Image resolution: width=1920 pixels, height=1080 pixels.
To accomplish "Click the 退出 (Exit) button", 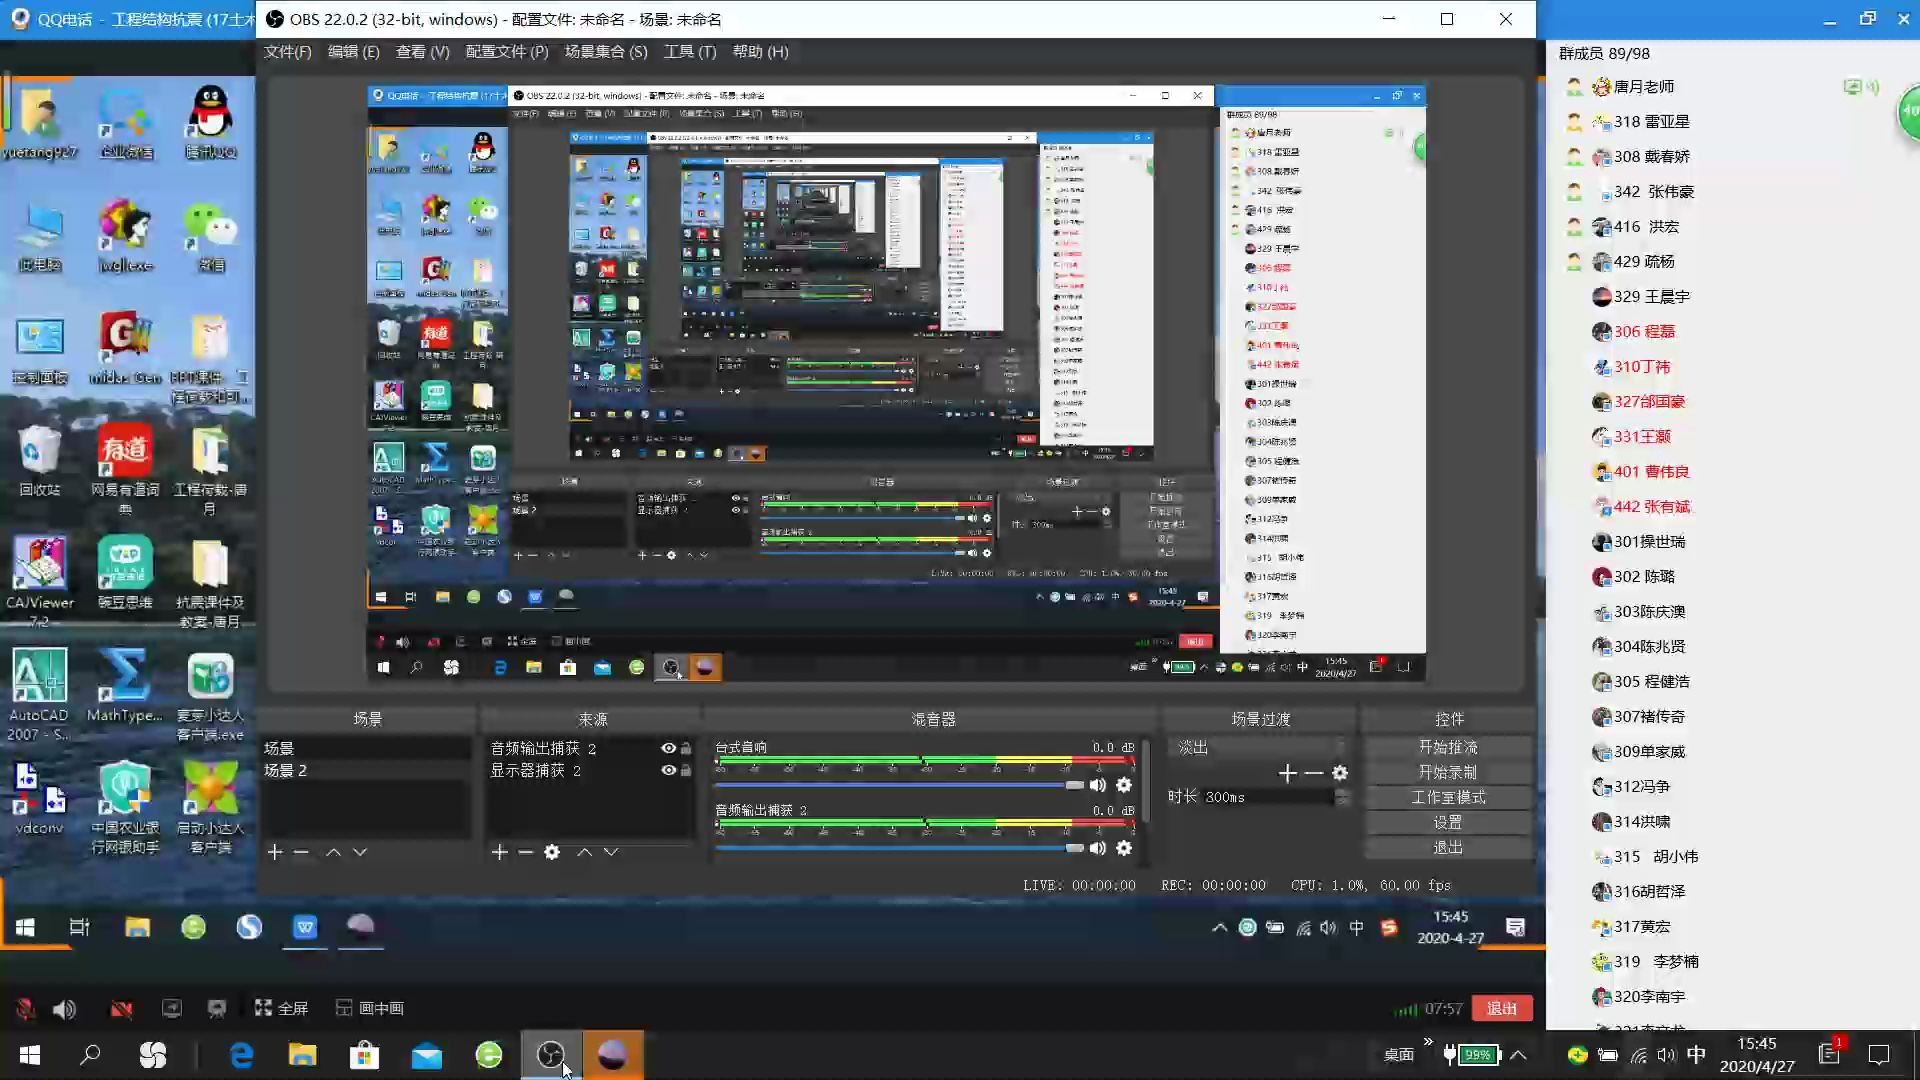I will click(1447, 845).
